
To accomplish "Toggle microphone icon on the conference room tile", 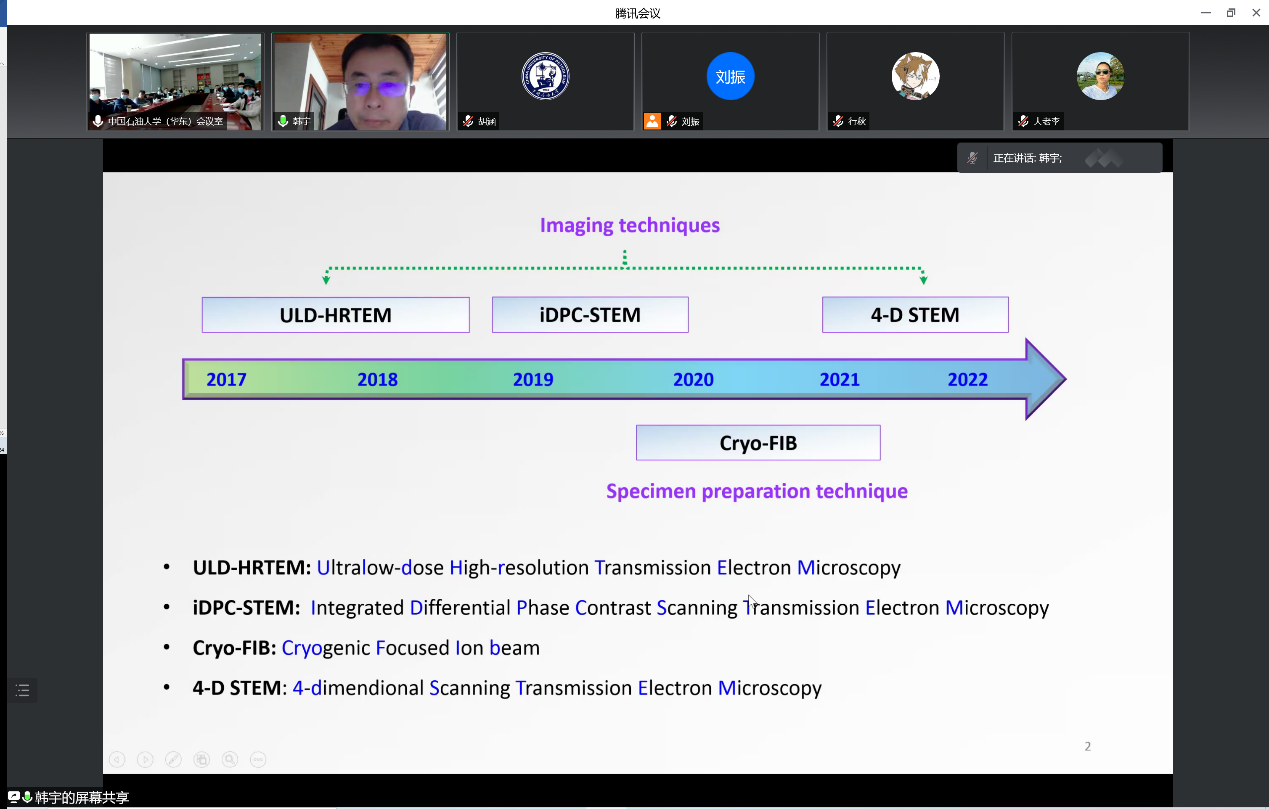I will [98, 121].
